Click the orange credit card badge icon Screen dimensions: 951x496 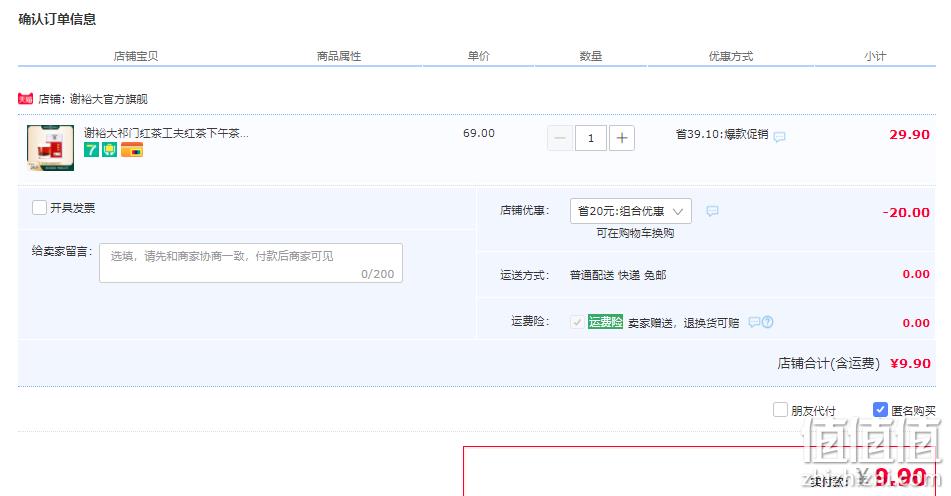tap(132, 150)
